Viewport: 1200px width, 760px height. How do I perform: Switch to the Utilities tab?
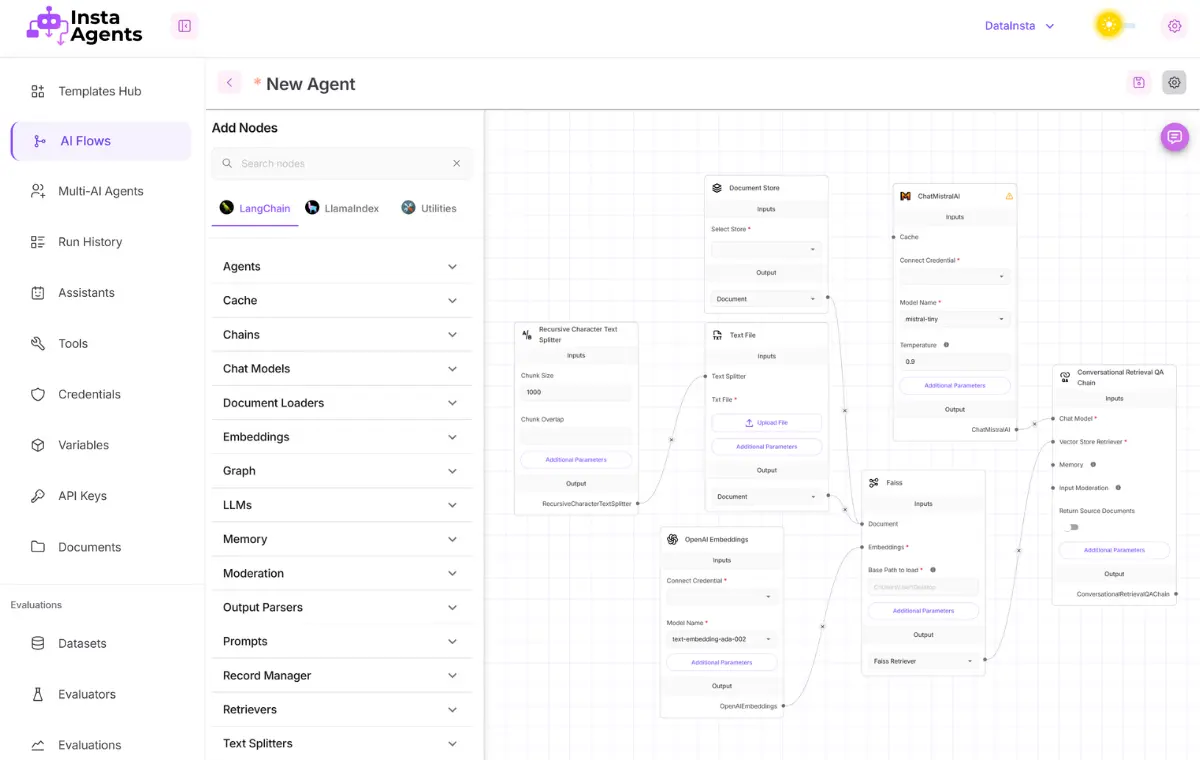(x=429, y=208)
